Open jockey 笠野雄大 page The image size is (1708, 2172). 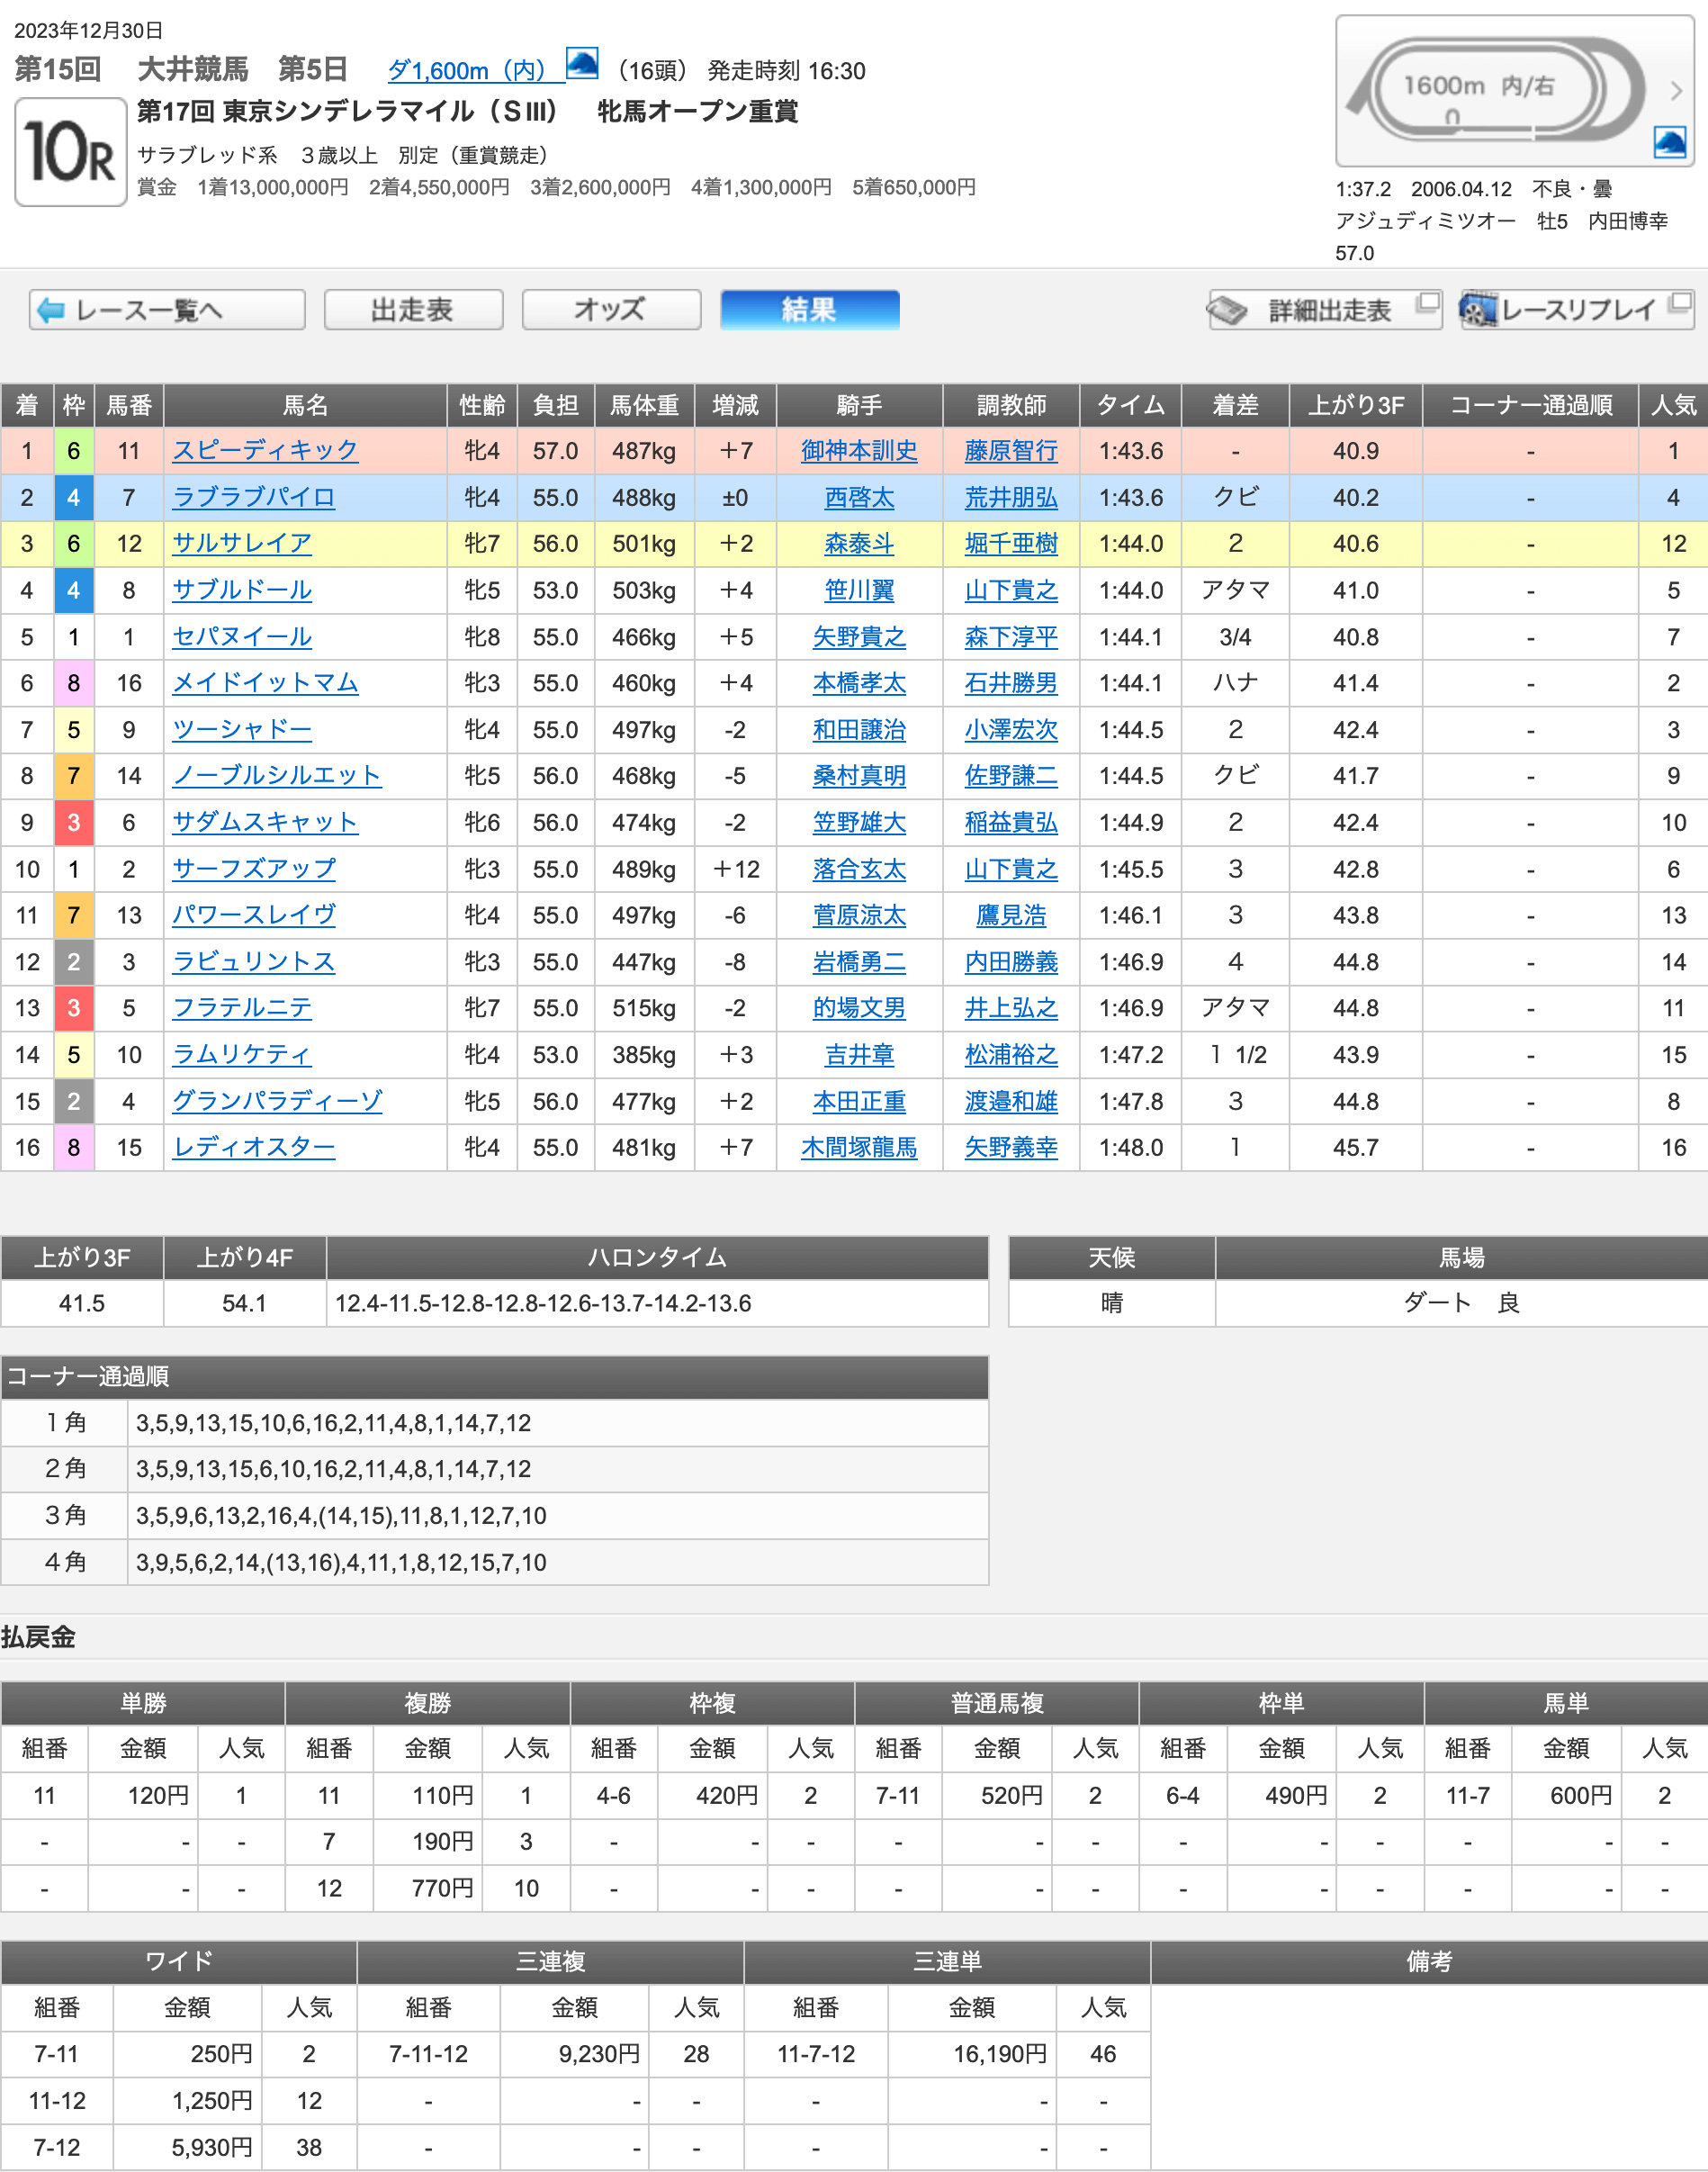[x=859, y=823]
